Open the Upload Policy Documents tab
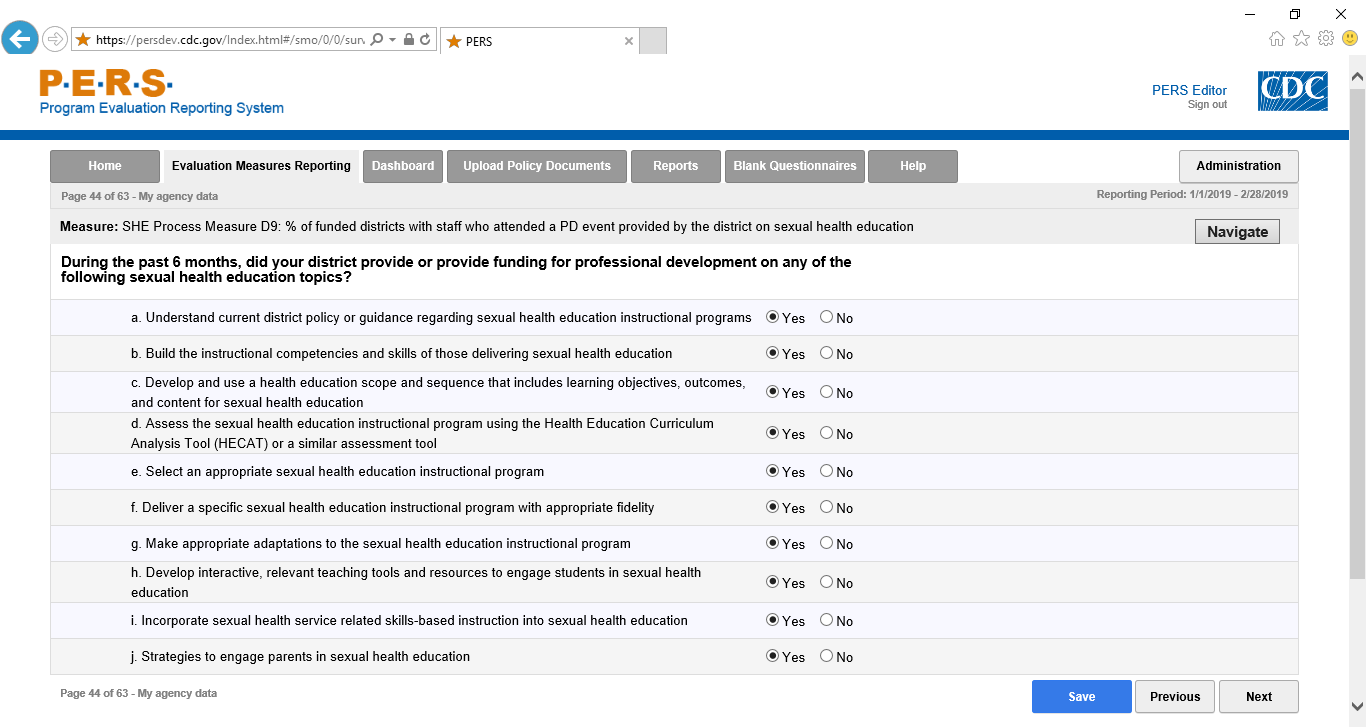Screen dimensions: 1366x727 537,166
